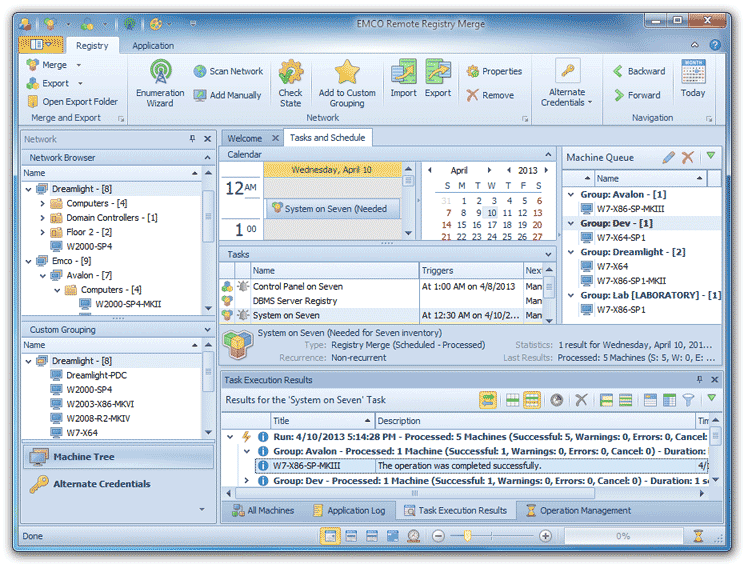The width and height of the screenshot is (744, 564).
Task: Select W7-X64-SP1 in Machine Queue
Action: [x=621, y=238]
